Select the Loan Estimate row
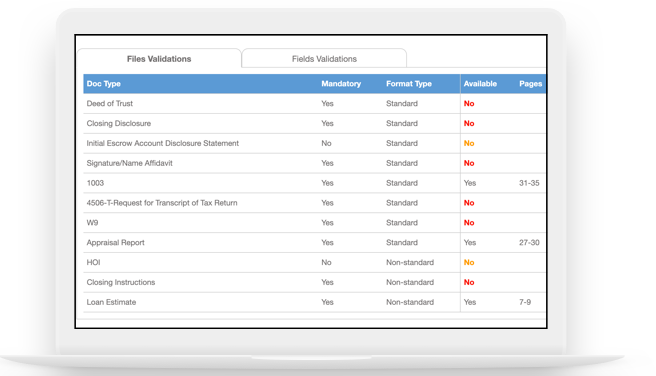Screen dimensions: 656x376 click(x=315, y=302)
